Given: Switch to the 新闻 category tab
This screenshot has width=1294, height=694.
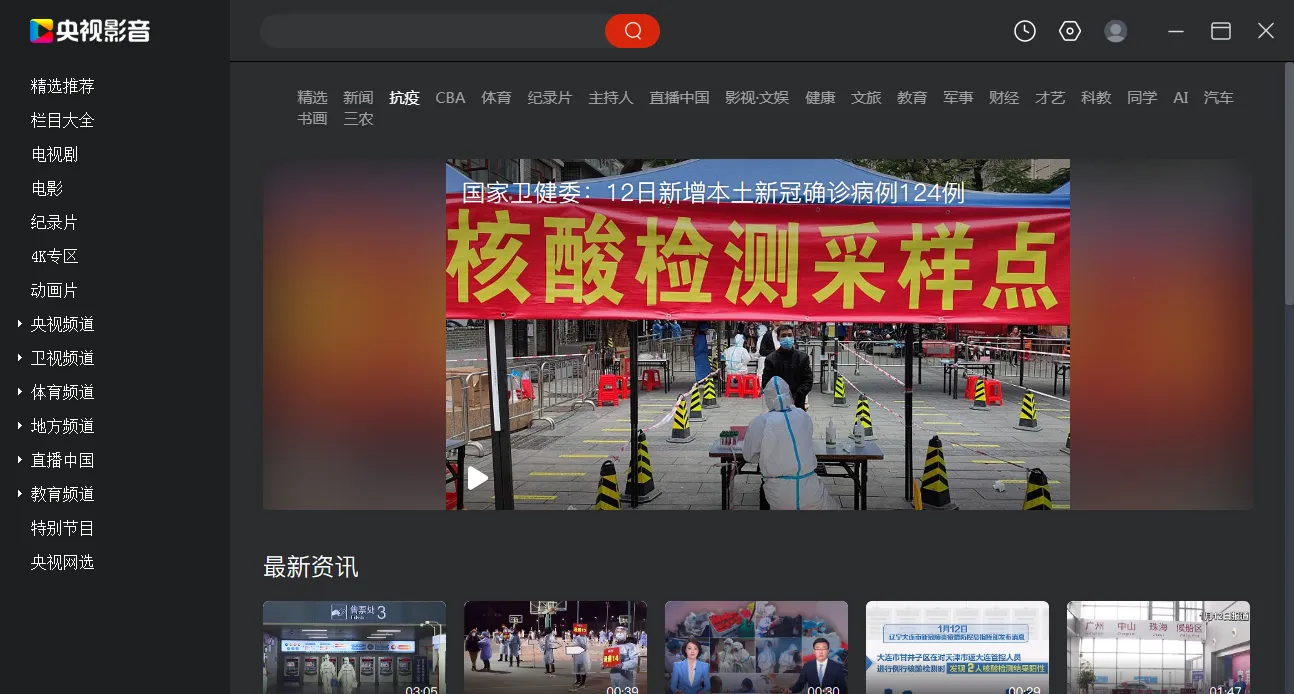Looking at the screenshot, I should point(358,98).
